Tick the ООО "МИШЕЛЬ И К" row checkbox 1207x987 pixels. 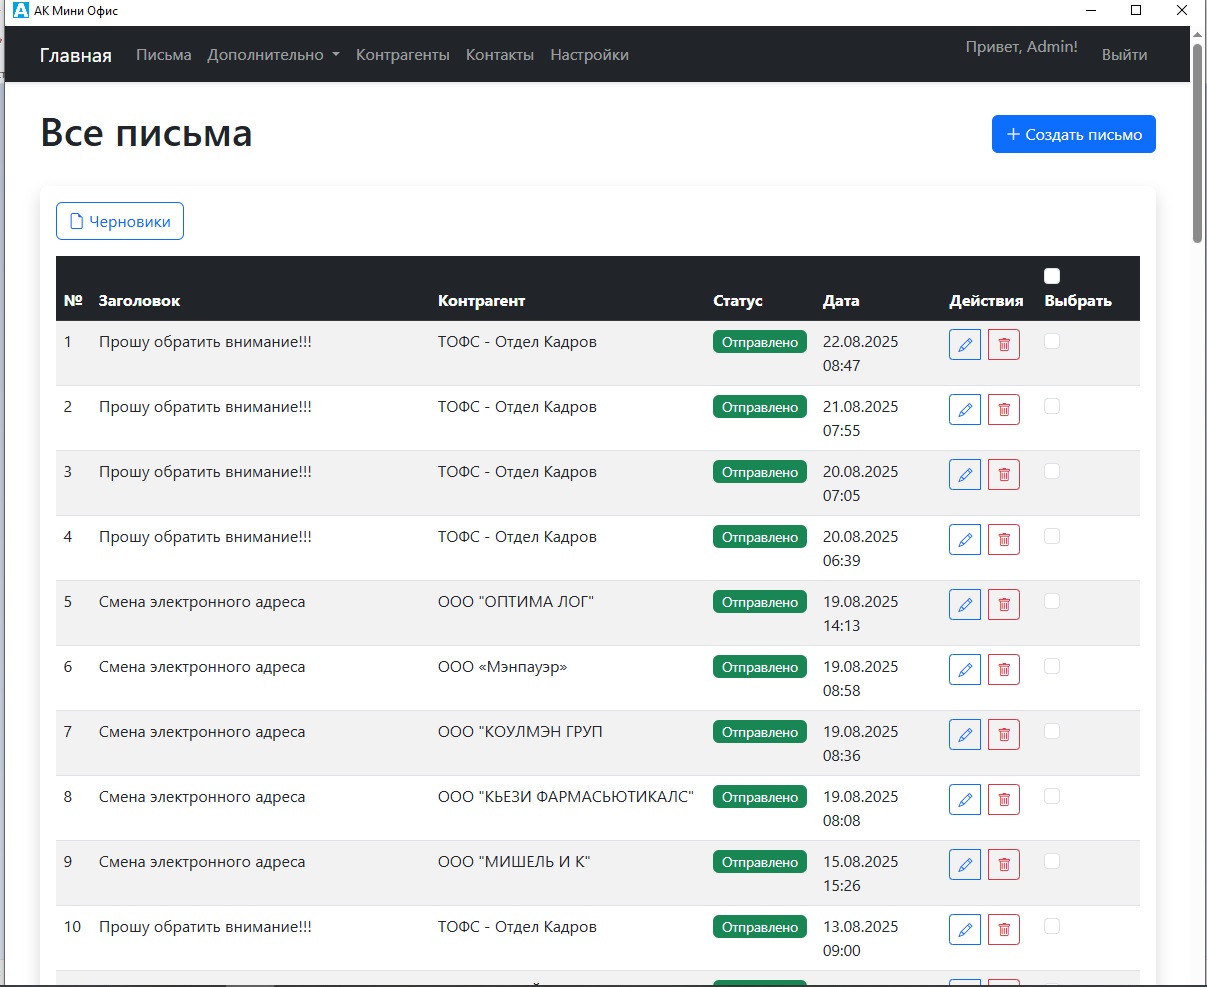pyautogui.click(x=1052, y=861)
